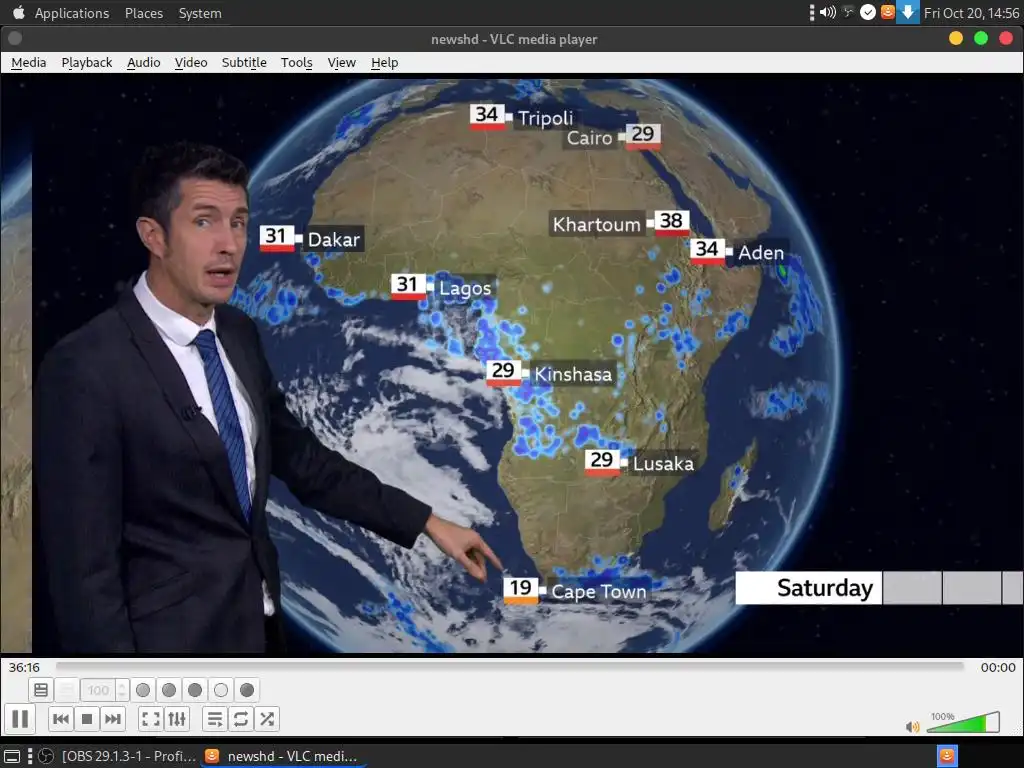
Task: Open the Tools menu
Action: pyautogui.click(x=296, y=63)
